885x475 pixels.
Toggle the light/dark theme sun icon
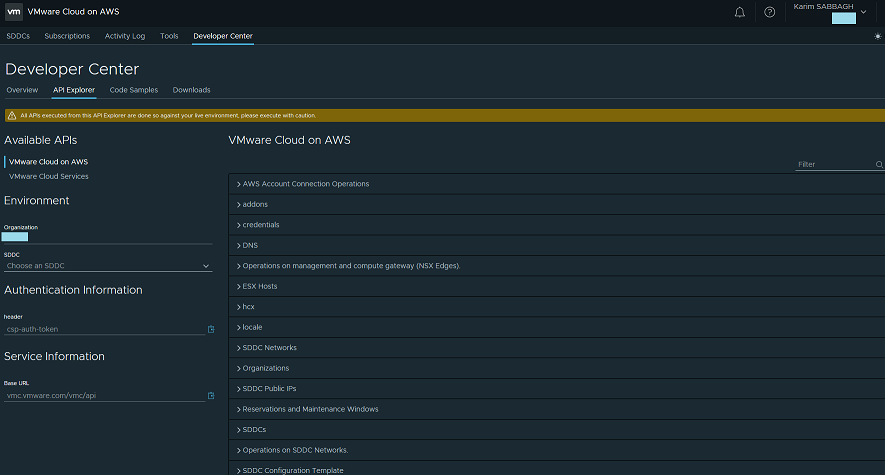(x=877, y=36)
